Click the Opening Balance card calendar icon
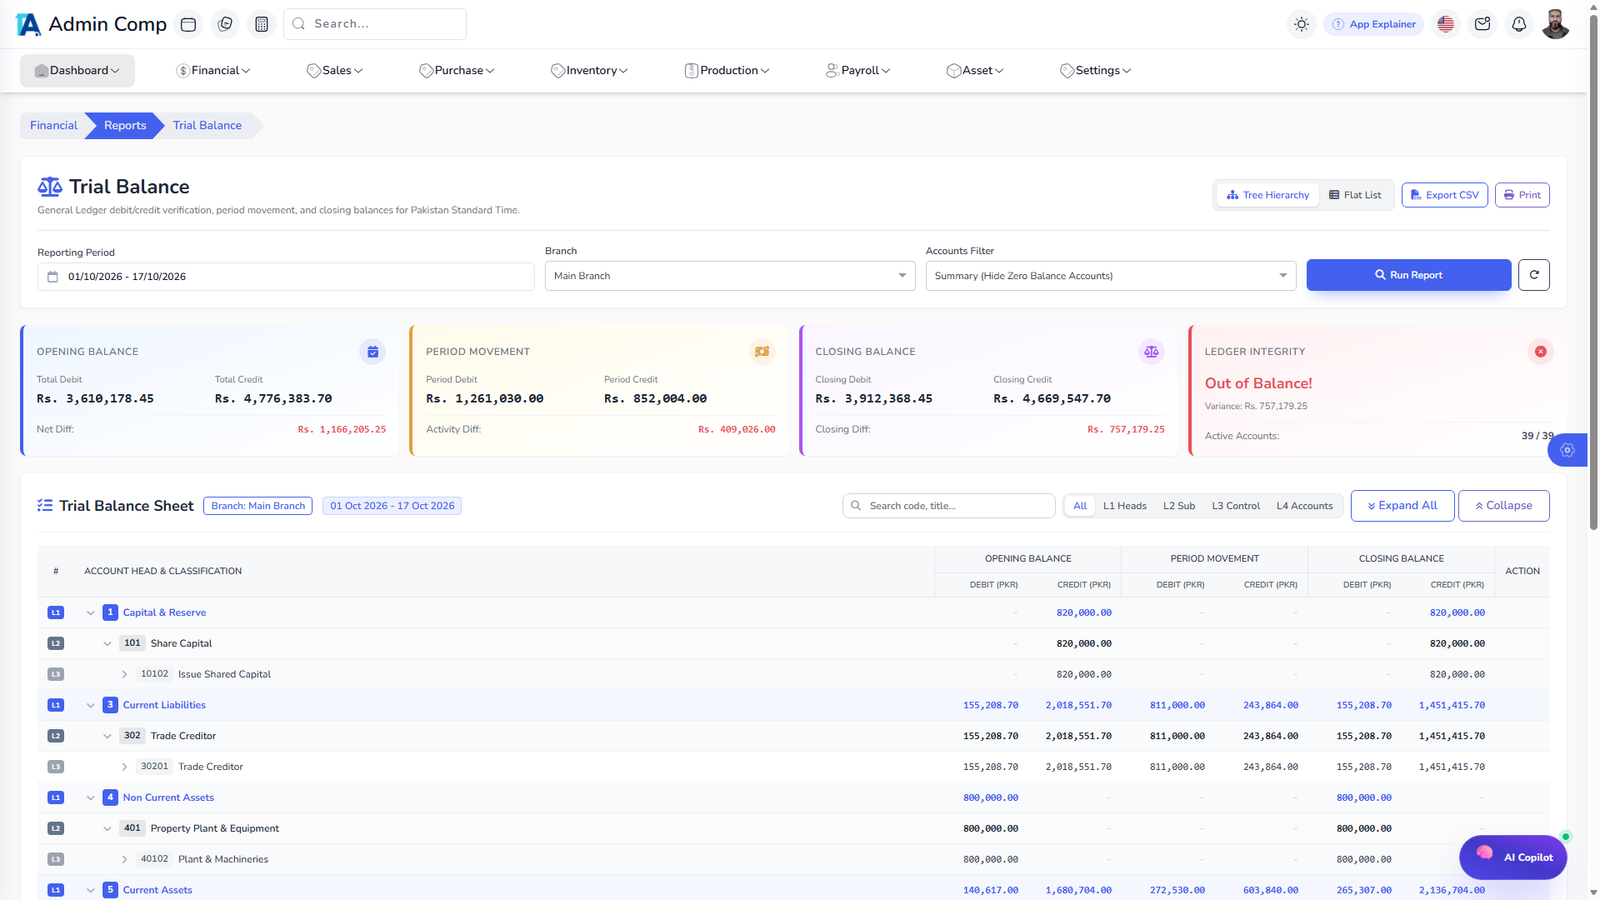This screenshot has width=1600, height=900. tap(372, 352)
